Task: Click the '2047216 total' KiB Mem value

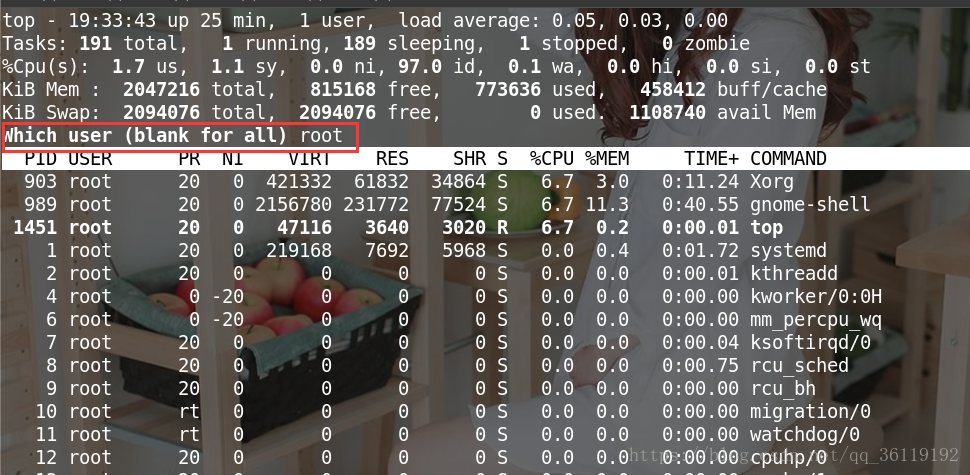Action: (x=199, y=90)
